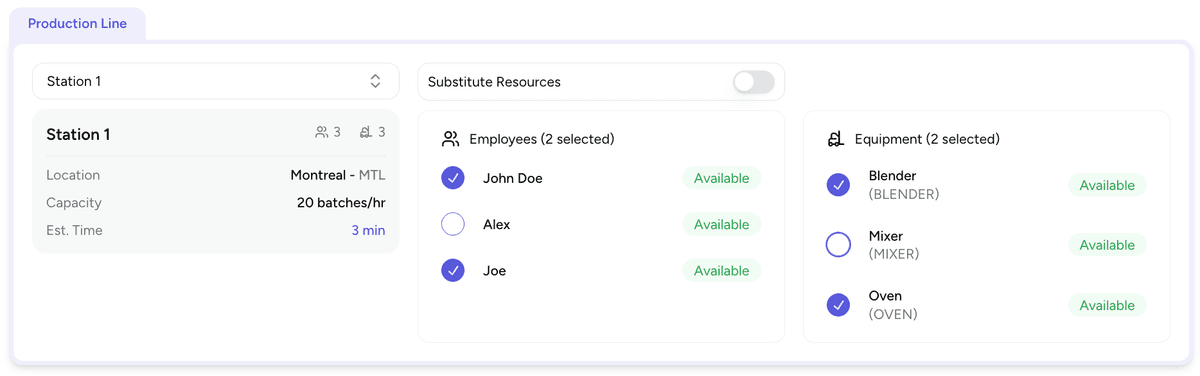Uncheck the Blender equipment
This screenshot has width=1200, height=376.
click(x=839, y=185)
